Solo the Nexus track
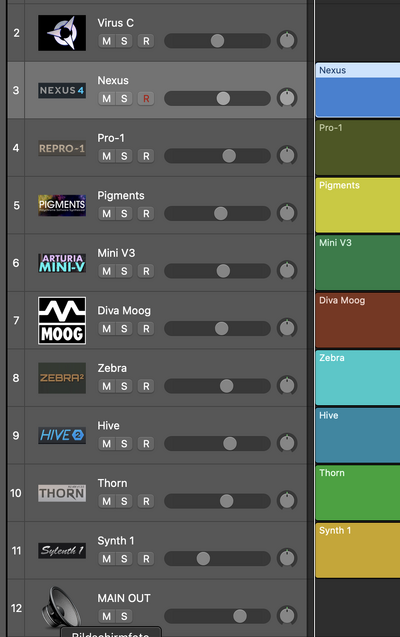This screenshot has height=637, width=400. pos(124,99)
